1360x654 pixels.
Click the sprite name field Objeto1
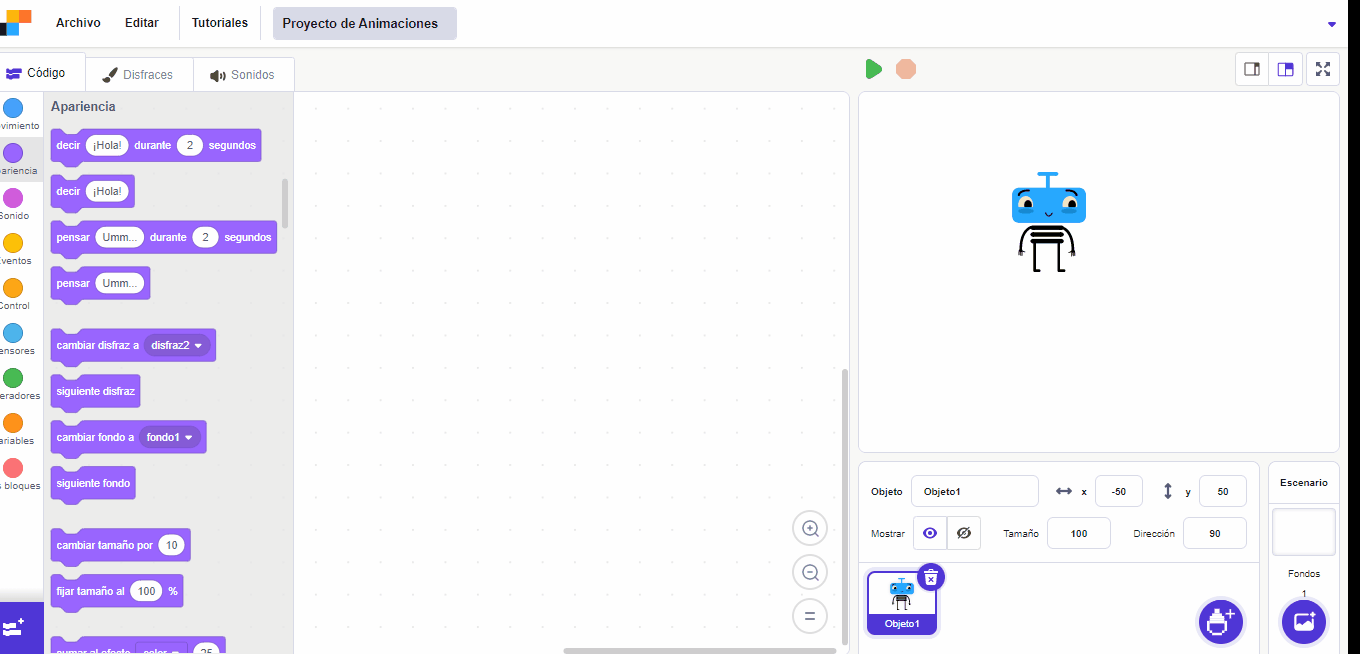[x=975, y=491]
